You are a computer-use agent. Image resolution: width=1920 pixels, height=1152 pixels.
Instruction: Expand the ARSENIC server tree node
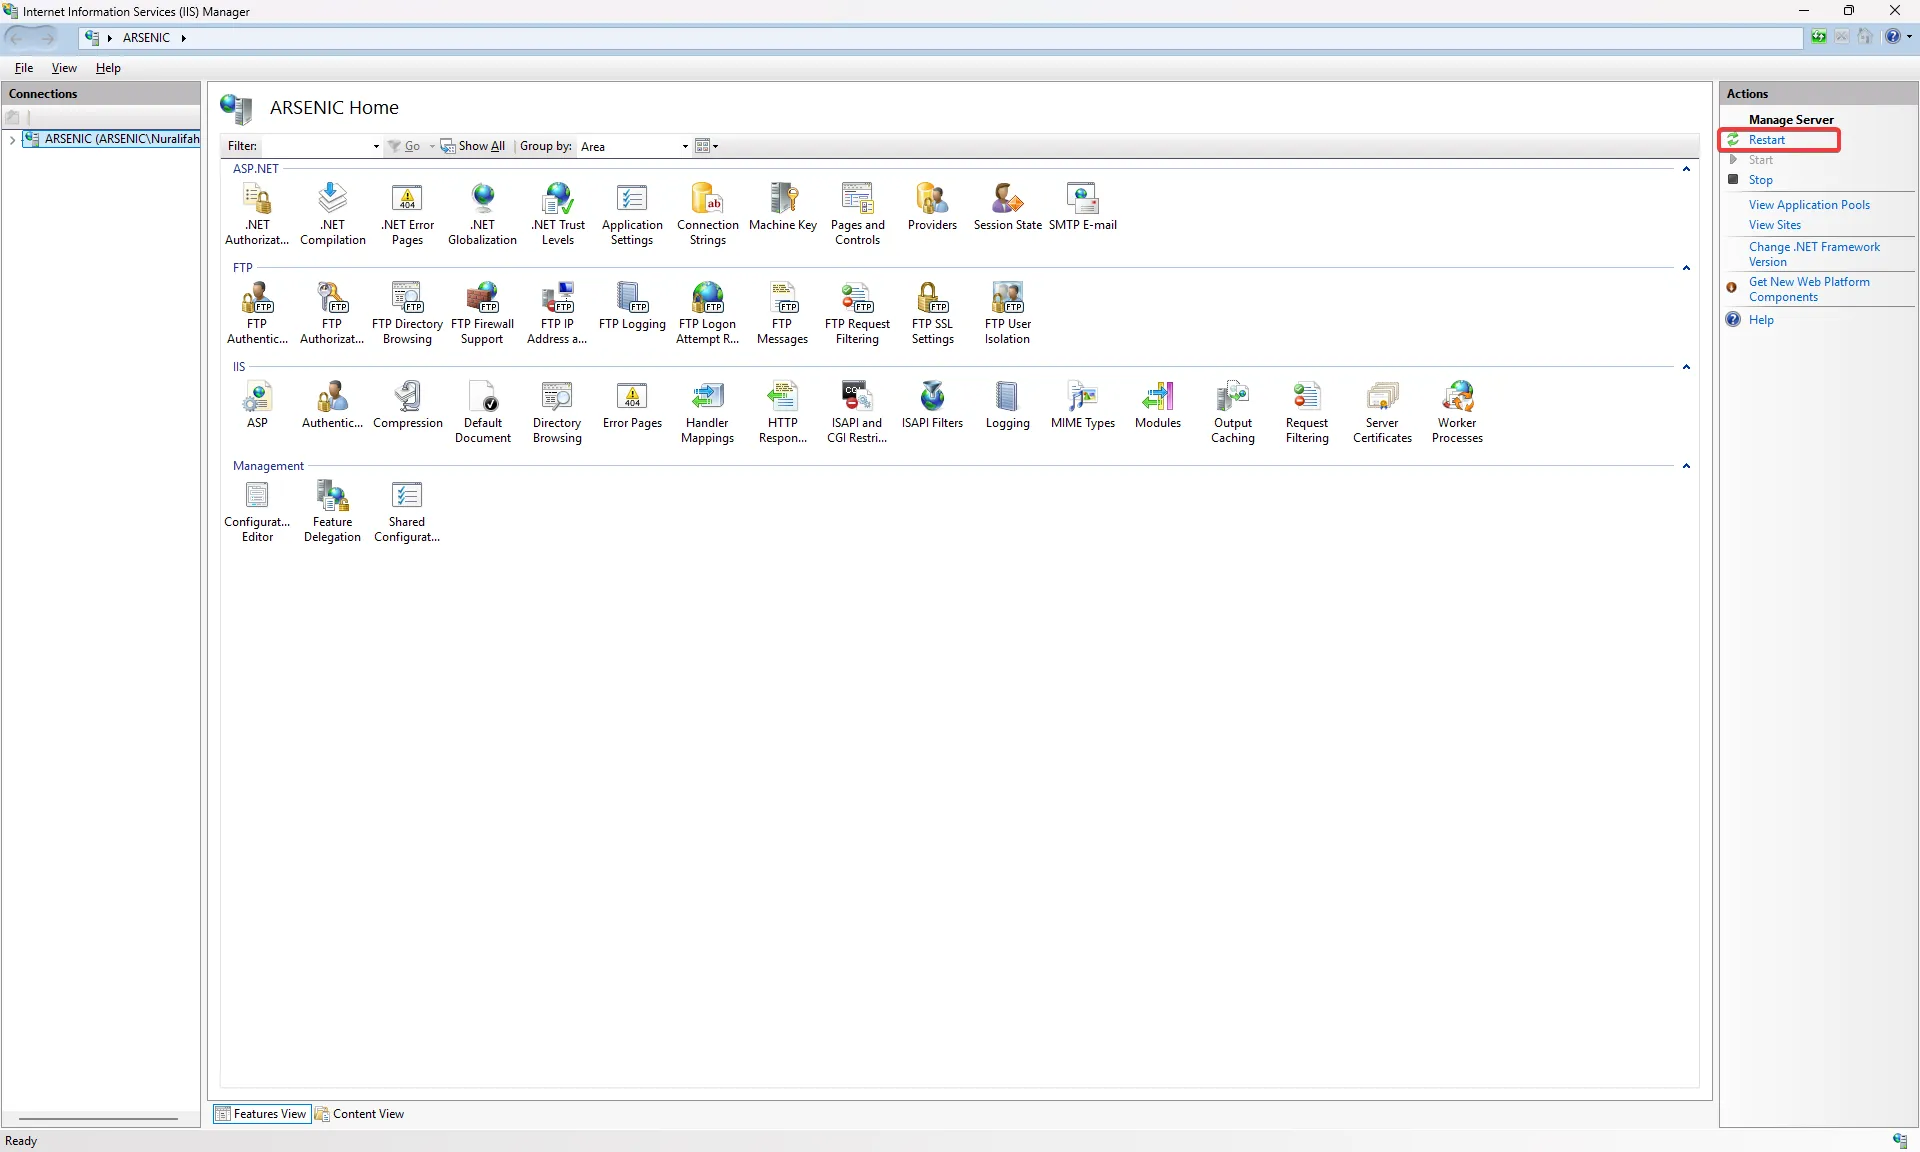click(12, 139)
